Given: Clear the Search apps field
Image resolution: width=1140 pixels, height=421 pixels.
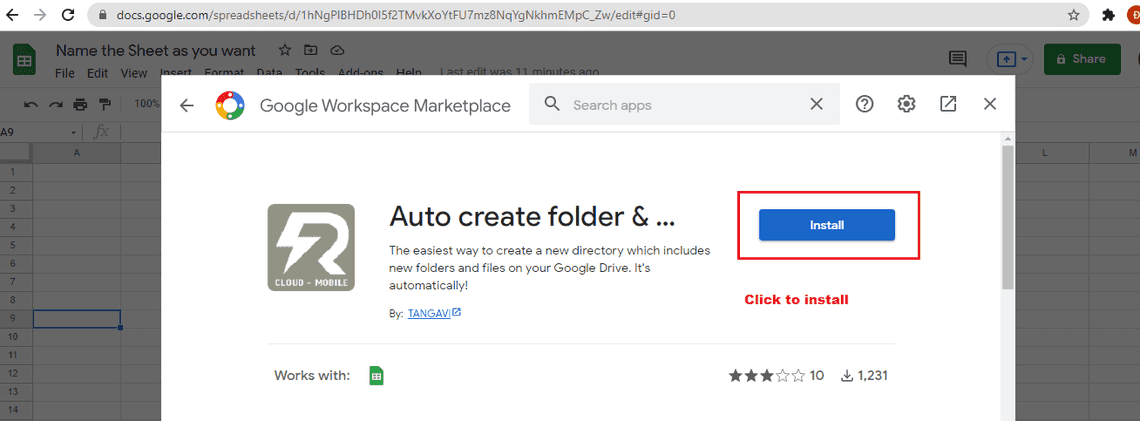Looking at the screenshot, I should click(x=816, y=104).
